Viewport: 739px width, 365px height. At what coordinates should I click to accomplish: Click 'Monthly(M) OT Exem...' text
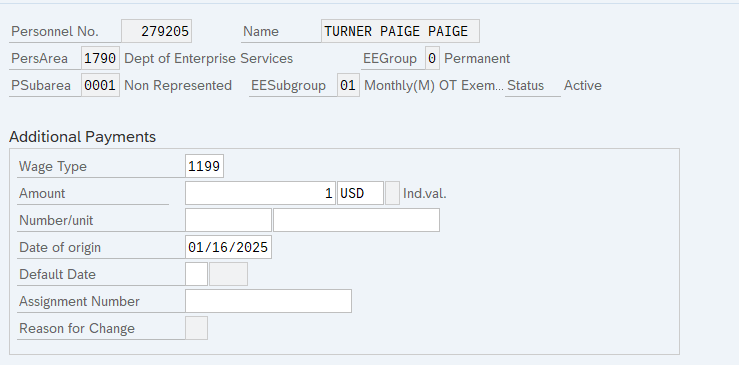click(x=434, y=85)
